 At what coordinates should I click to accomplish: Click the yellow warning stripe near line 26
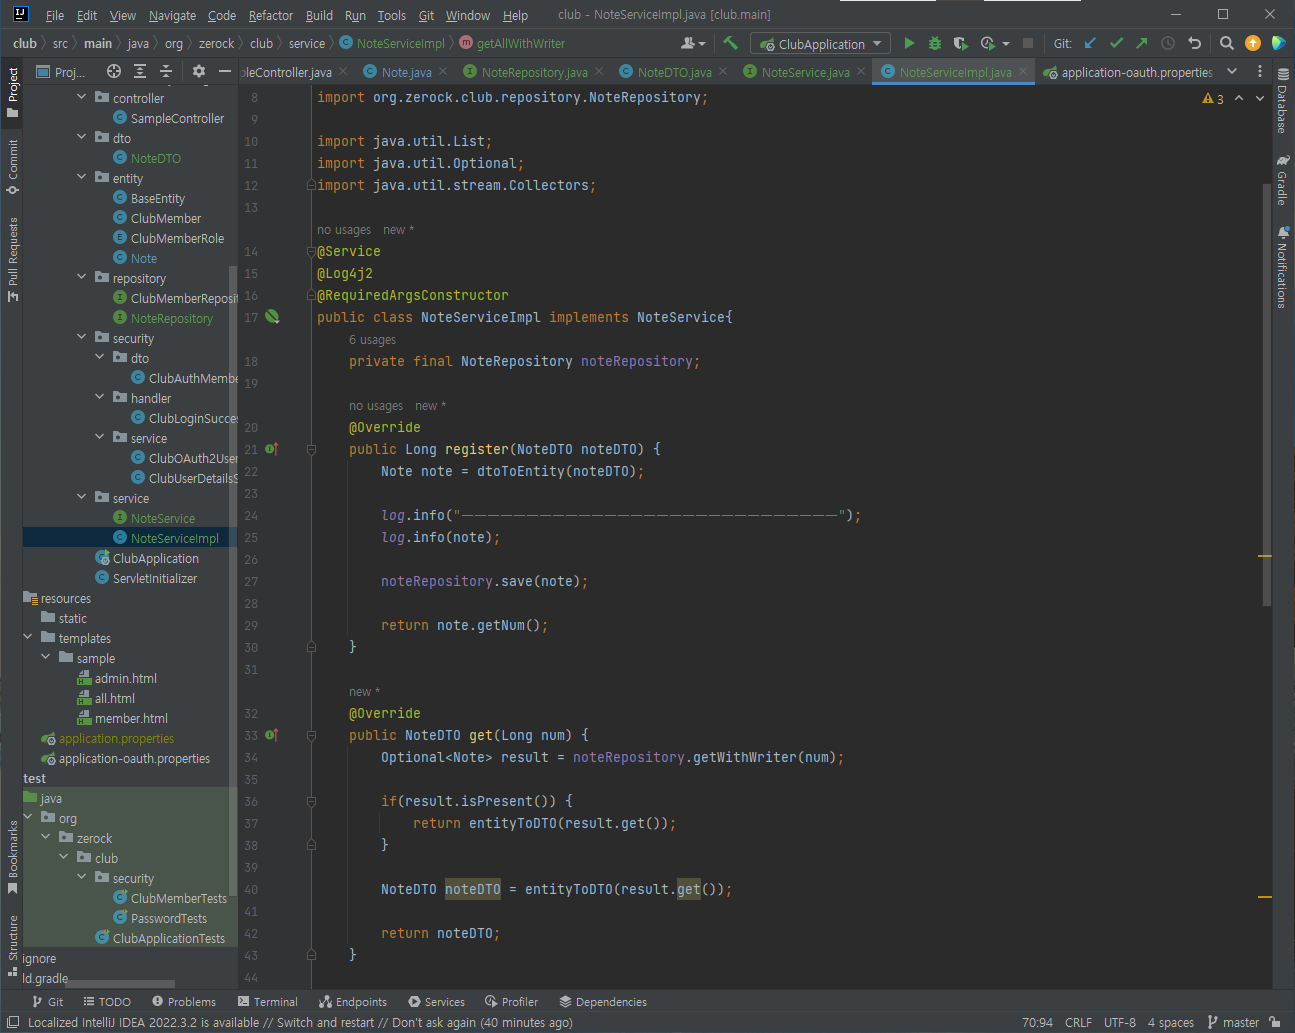[1265, 555]
